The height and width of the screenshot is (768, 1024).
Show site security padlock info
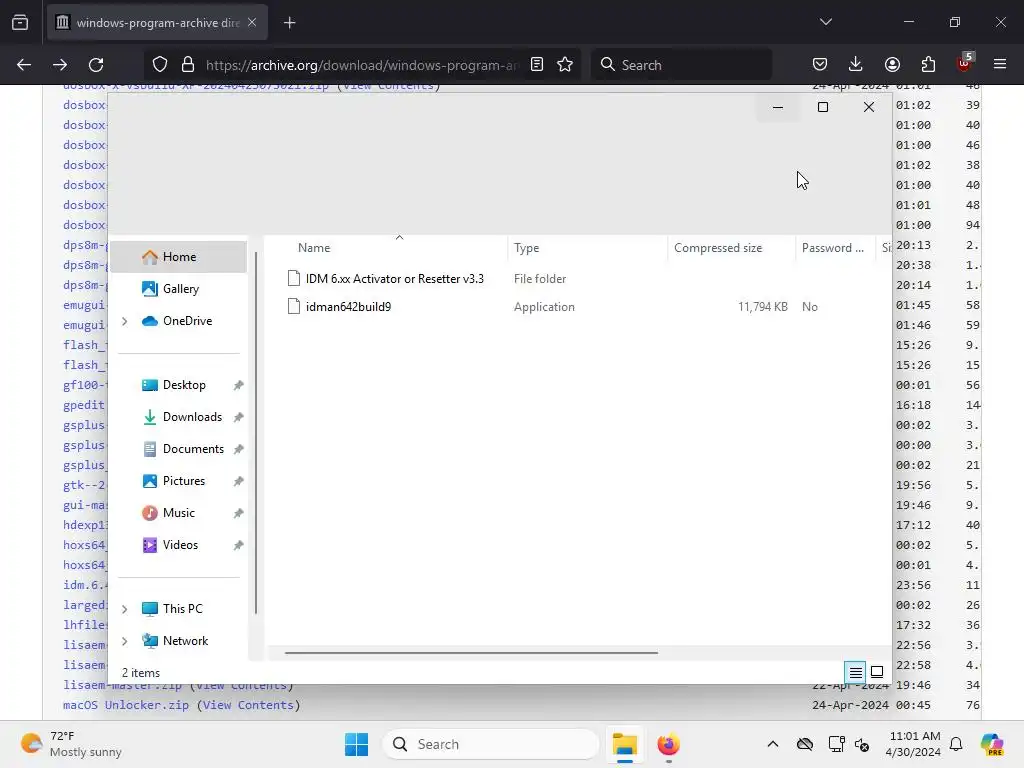(188, 65)
